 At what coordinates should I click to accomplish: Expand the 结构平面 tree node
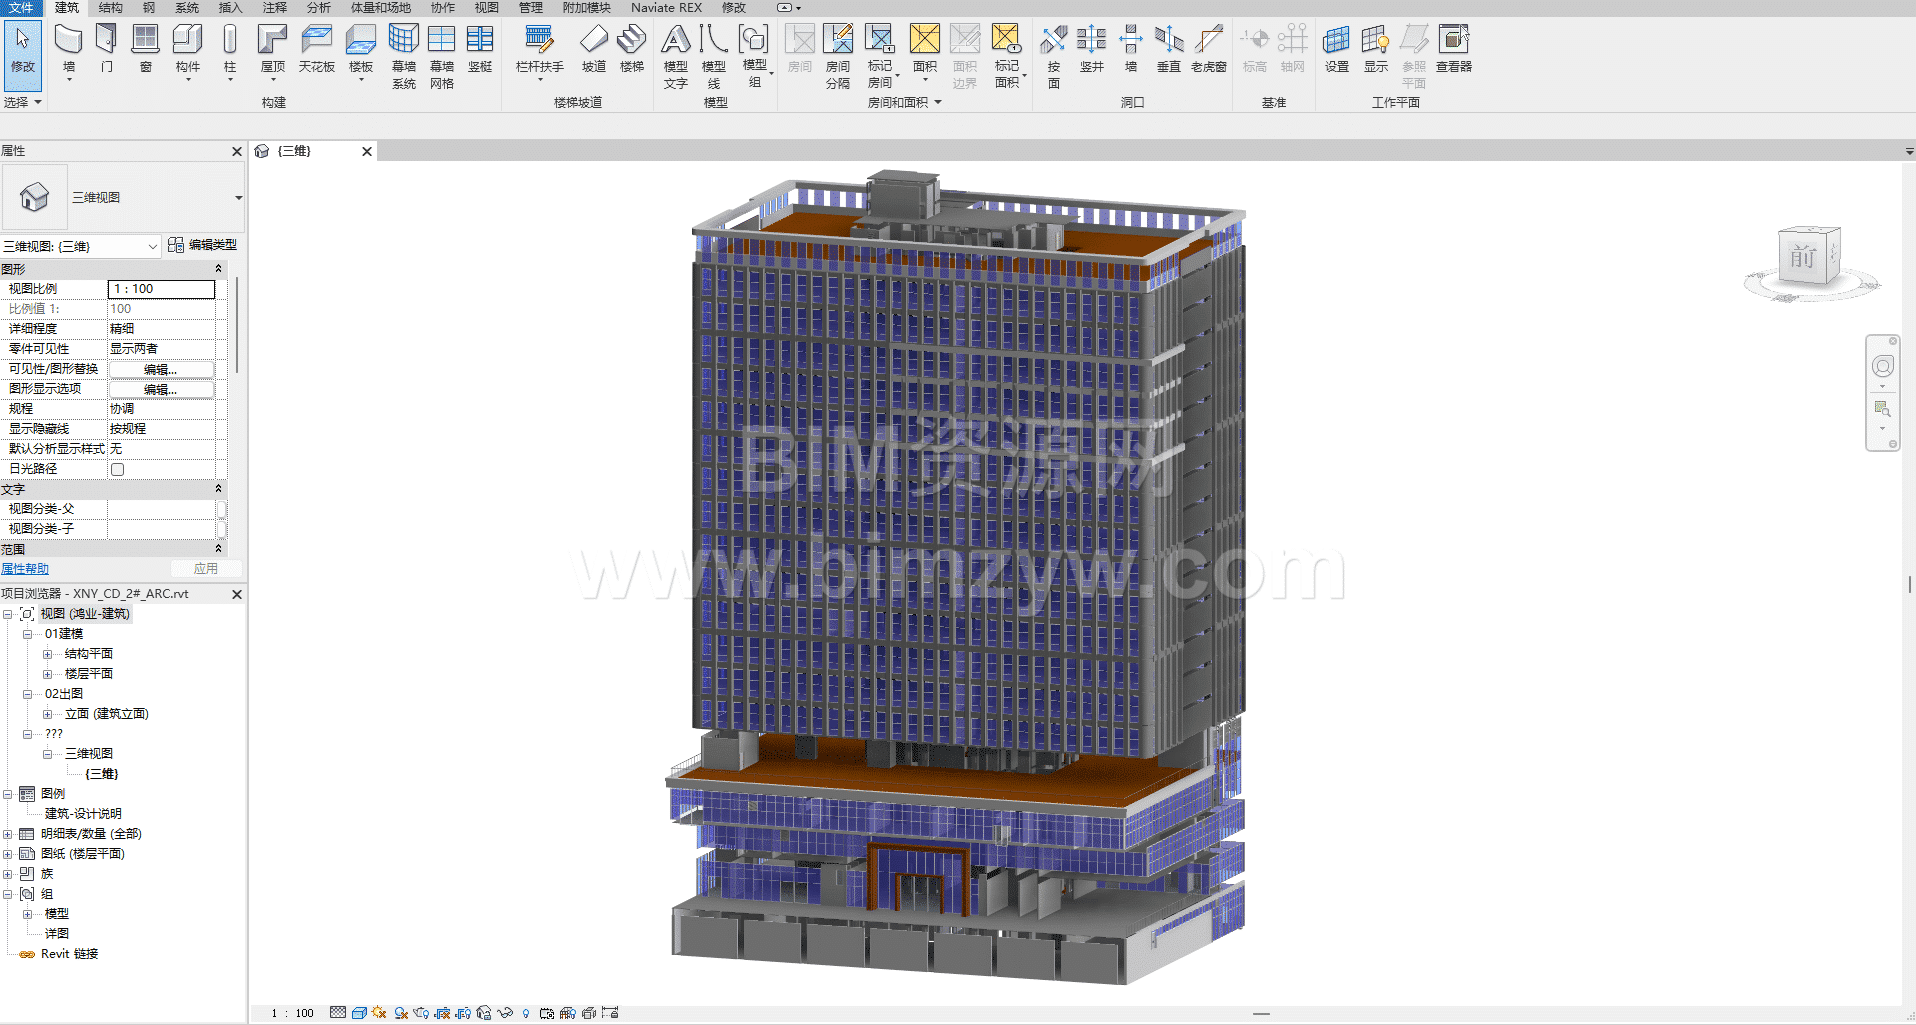point(47,654)
